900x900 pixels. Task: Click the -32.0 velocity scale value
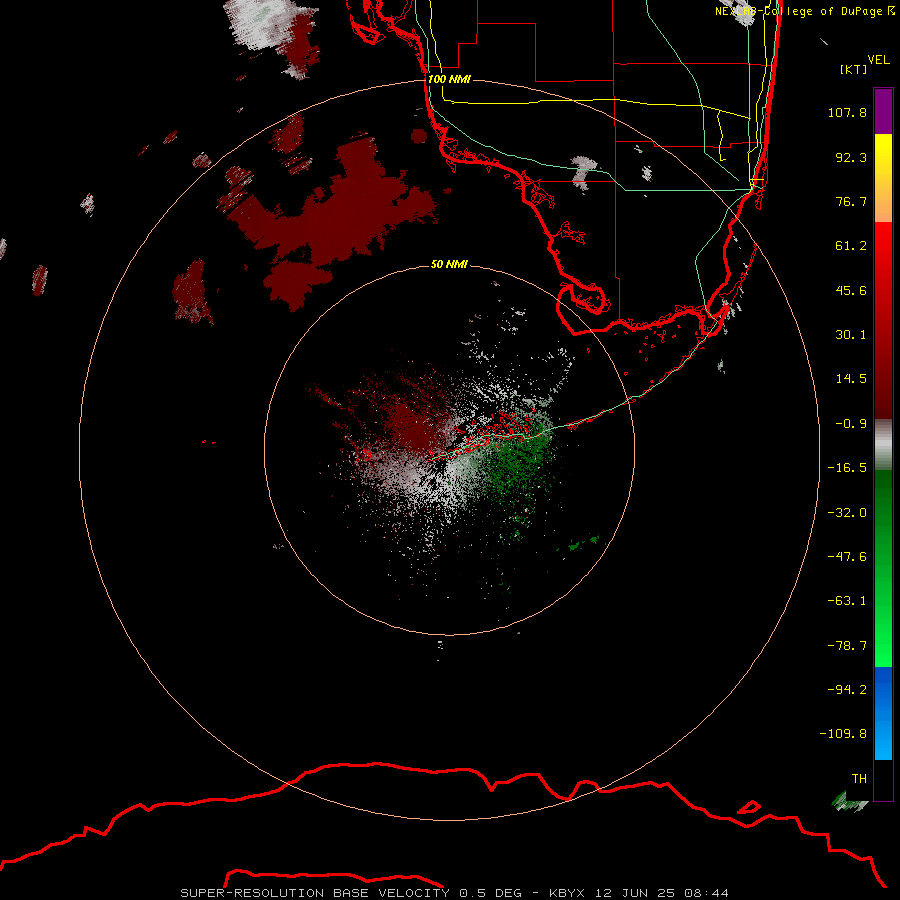(847, 513)
